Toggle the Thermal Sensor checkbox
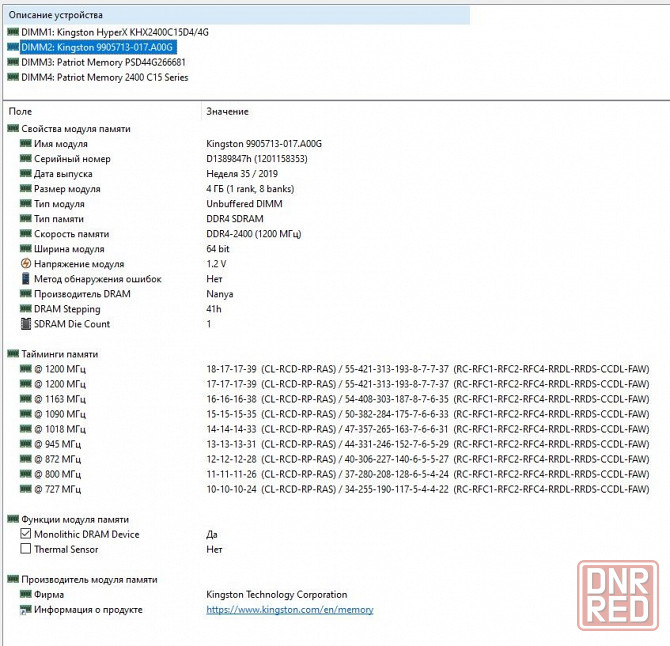 click(x=26, y=549)
